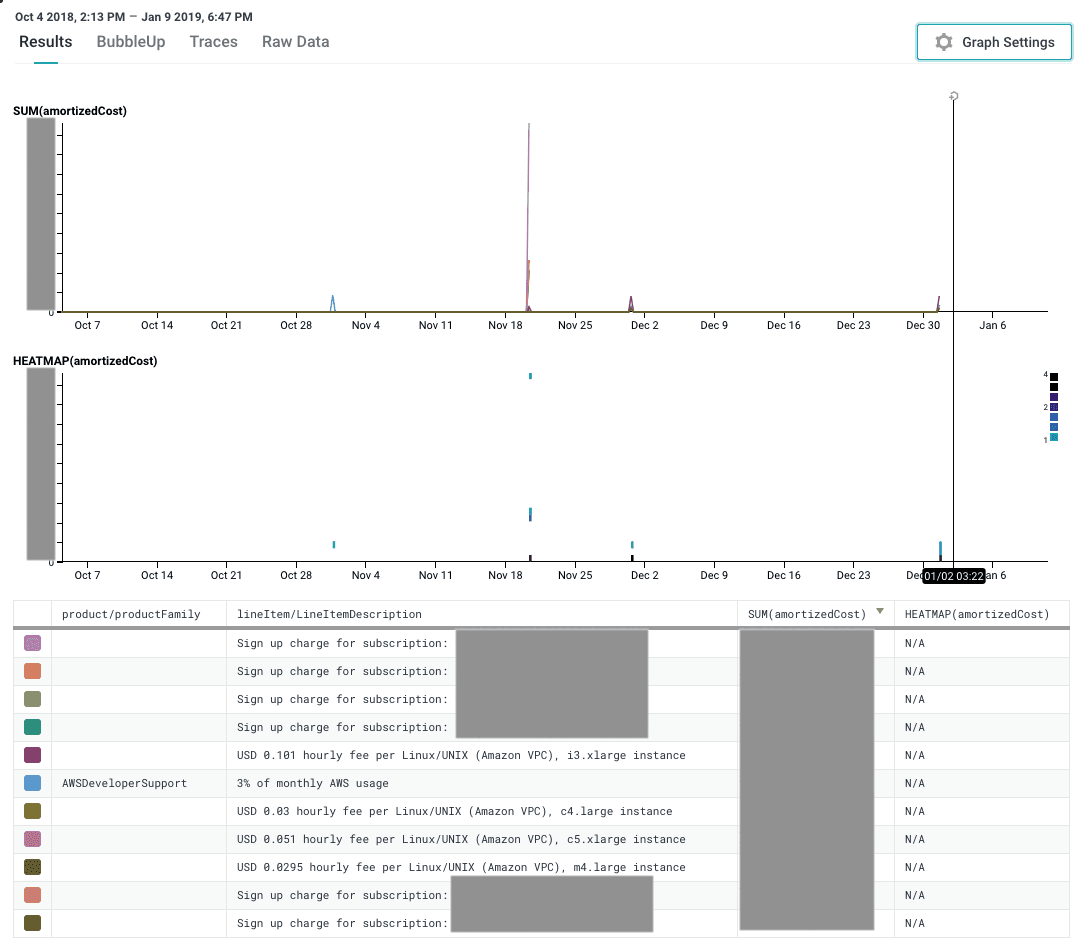Click the 01/02 03:22 timestamp label
Viewport: 1089px width, 947px height.
(x=953, y=576)
